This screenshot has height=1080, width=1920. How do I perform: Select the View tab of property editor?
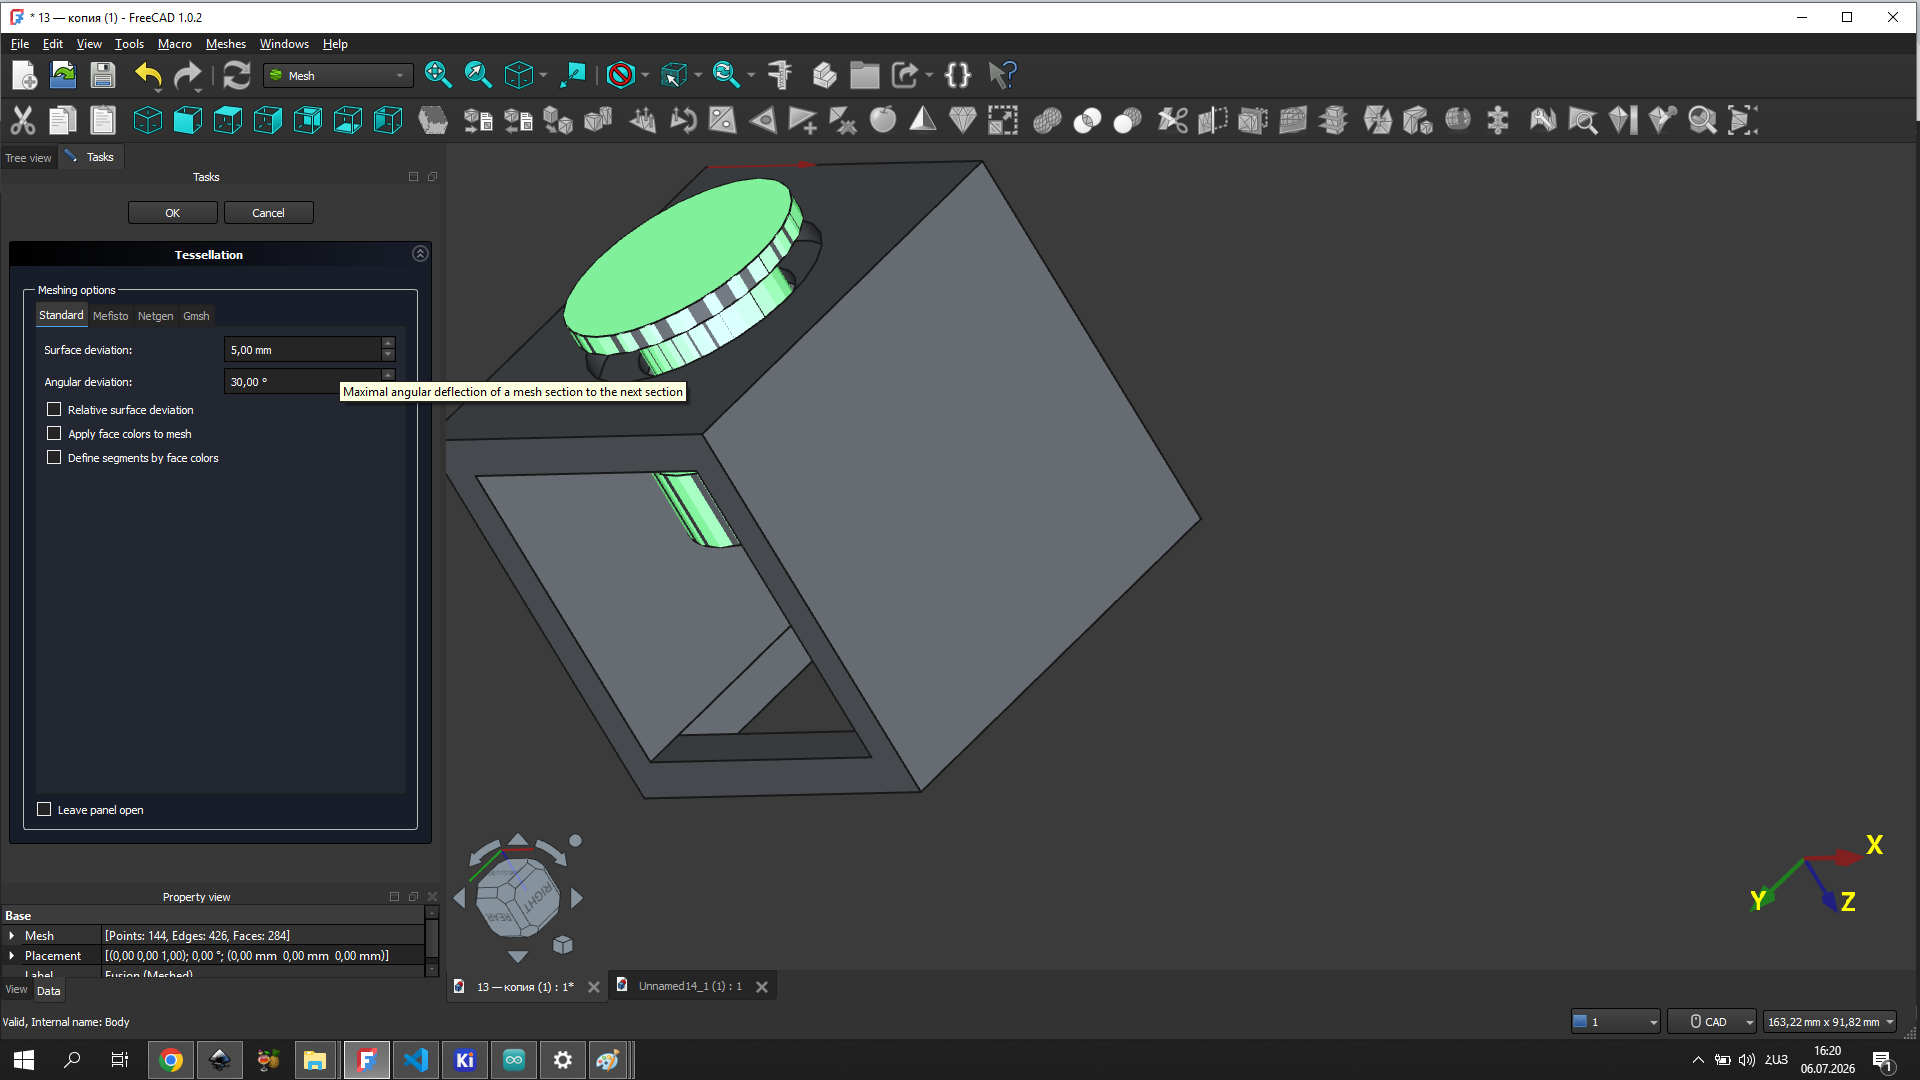pos(17,990)
